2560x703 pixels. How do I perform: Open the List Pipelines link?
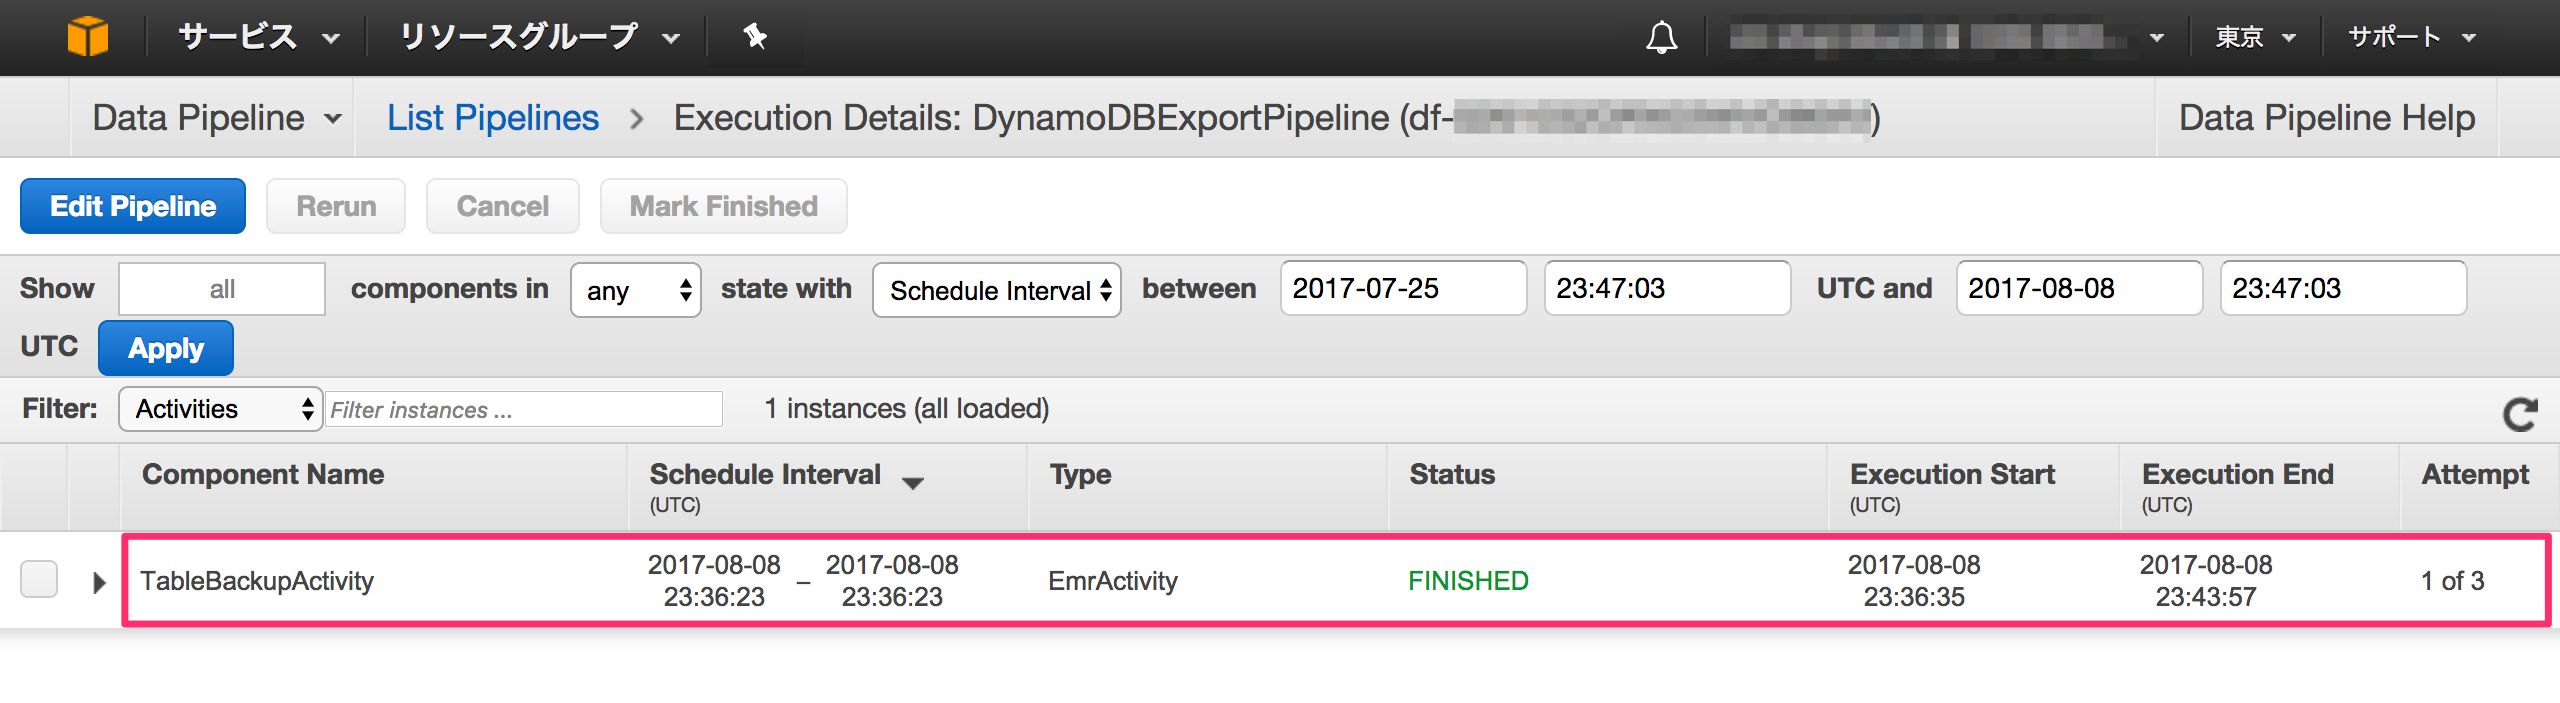pos(493,117)
